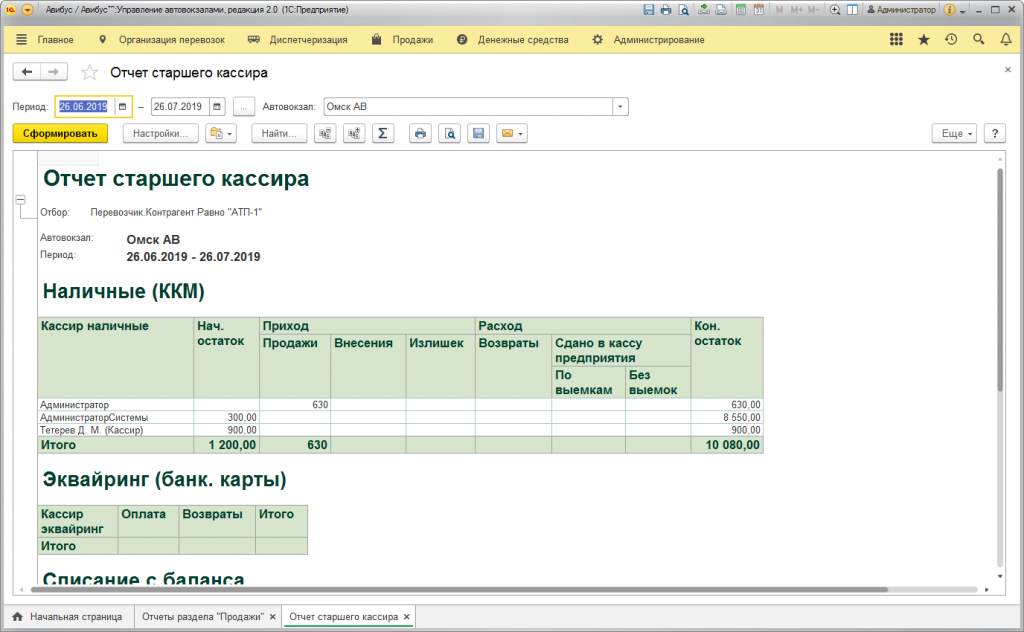
Task: Print the report using the report toolbar printer icon
Action: click(x=421, y=133)
